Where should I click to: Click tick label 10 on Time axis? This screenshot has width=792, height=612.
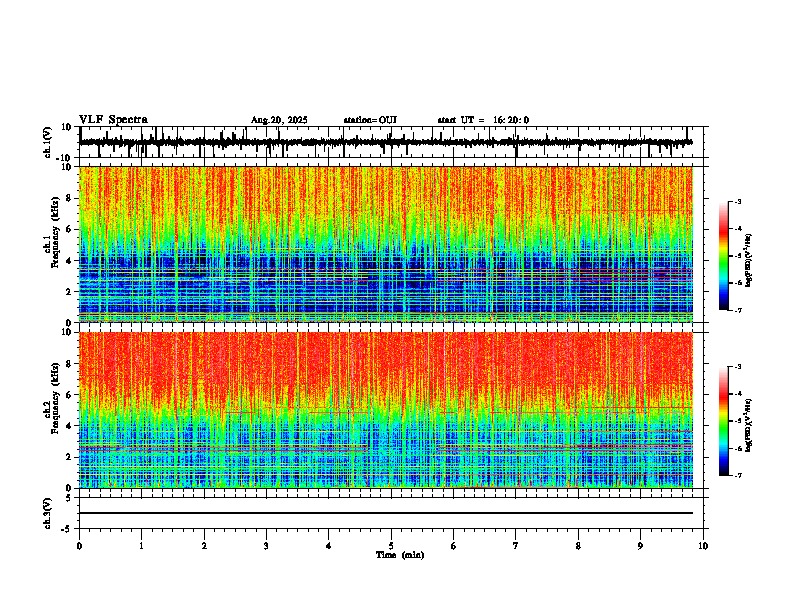tap(703, 546)
